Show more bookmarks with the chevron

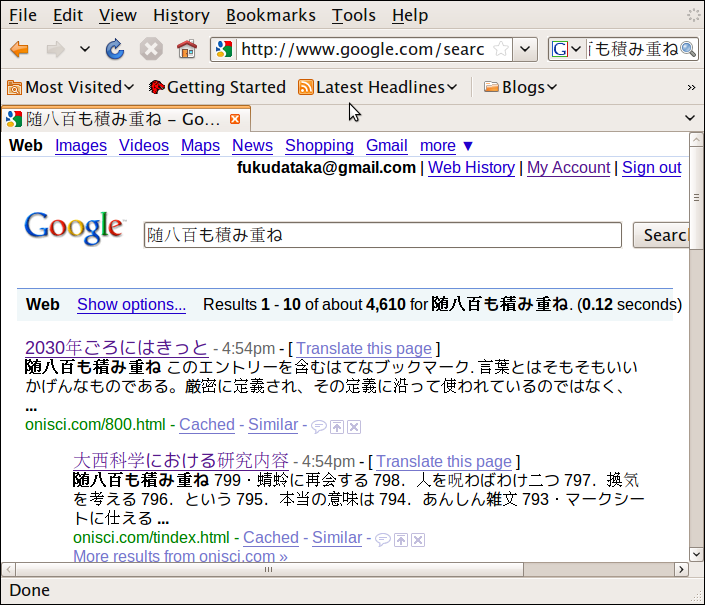pyautogui.click(x=691, y=87)
